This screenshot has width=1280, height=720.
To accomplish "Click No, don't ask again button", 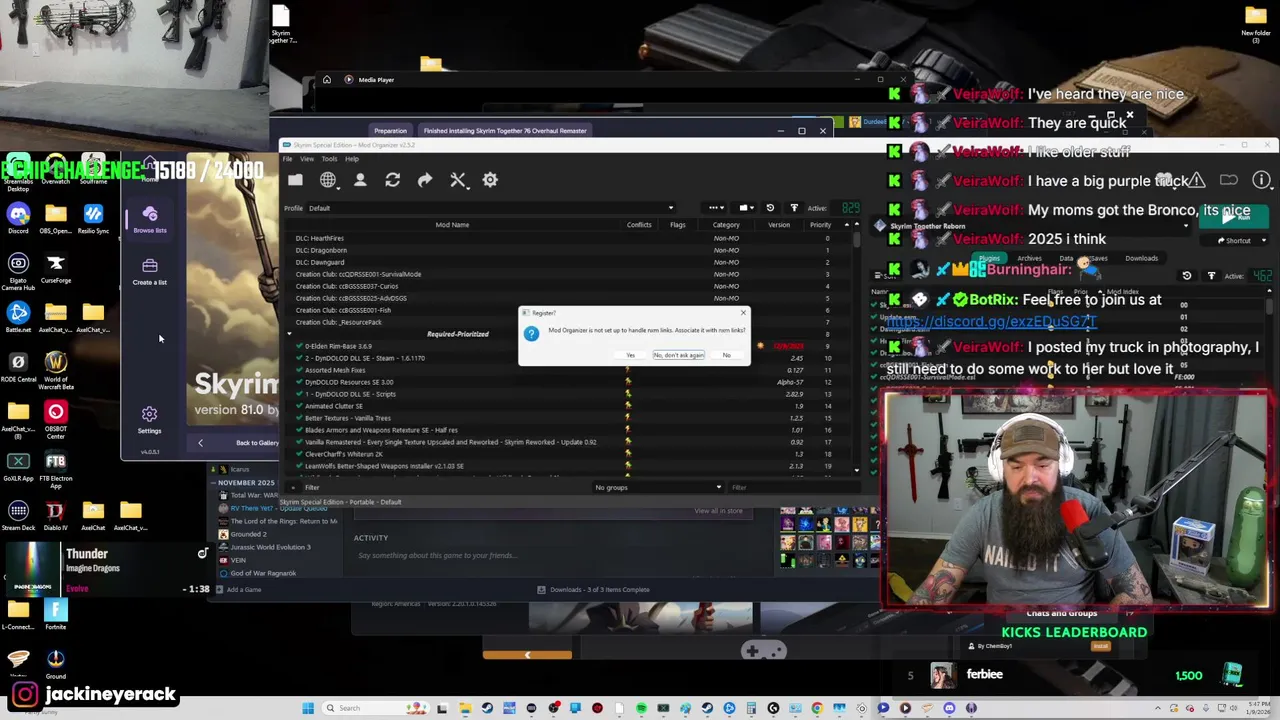I will click(679, 355).
